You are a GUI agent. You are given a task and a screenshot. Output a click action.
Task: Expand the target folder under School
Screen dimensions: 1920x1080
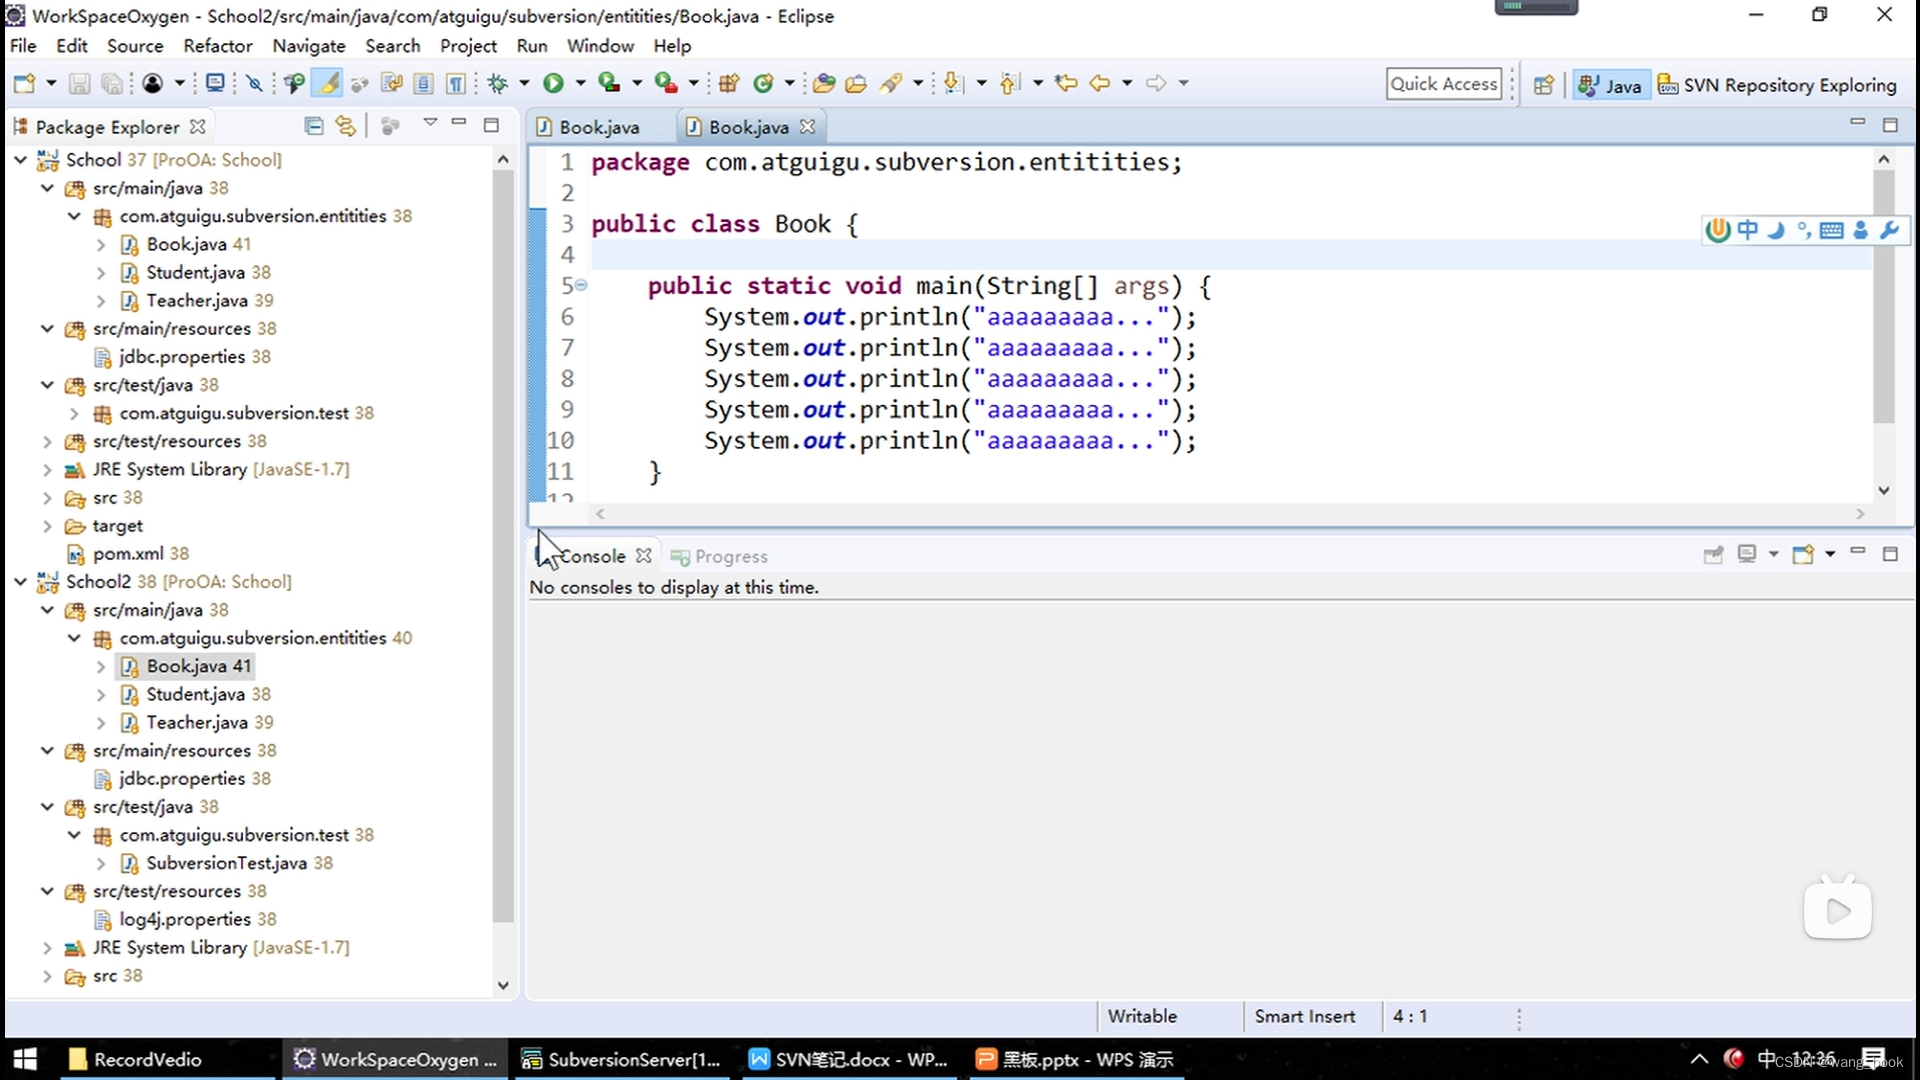(x=47, y=526)
